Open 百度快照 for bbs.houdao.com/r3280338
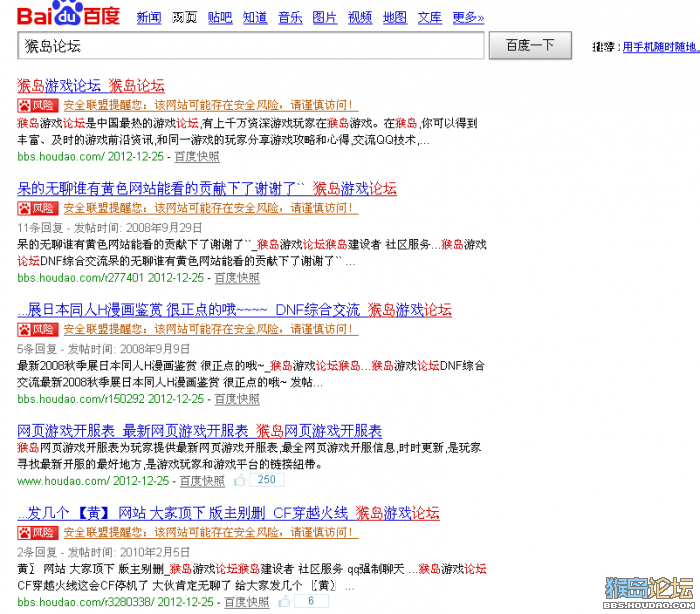 click(x=247, y=602)
